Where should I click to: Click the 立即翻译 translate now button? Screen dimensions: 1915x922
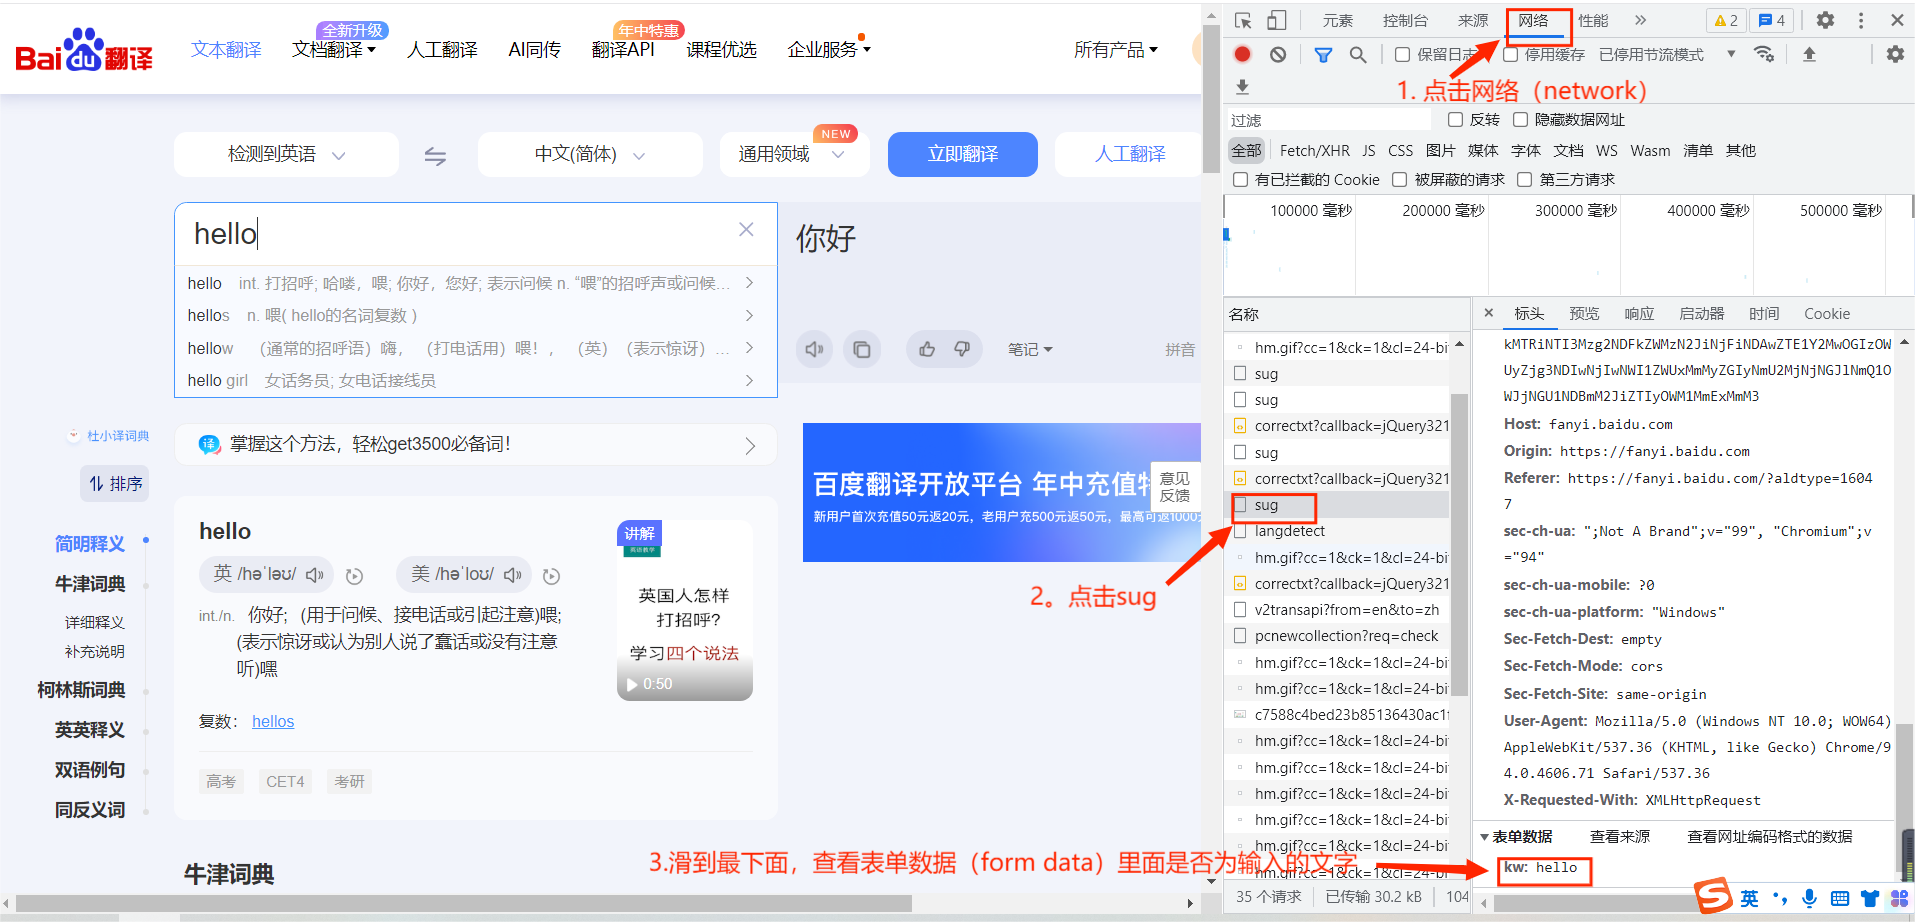pyautogui.click(x=962, y=154)
